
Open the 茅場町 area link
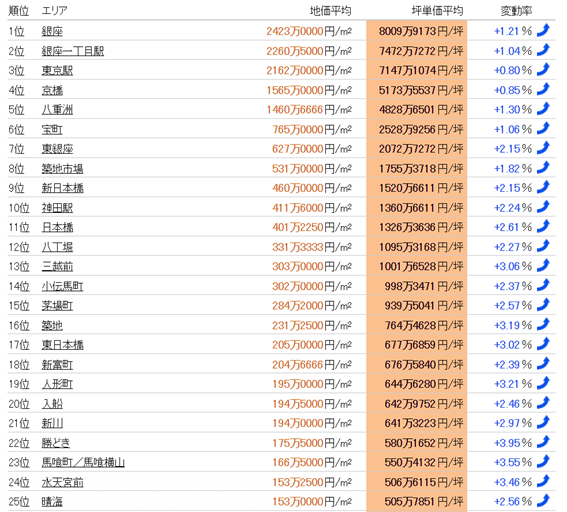coord(57,306)
